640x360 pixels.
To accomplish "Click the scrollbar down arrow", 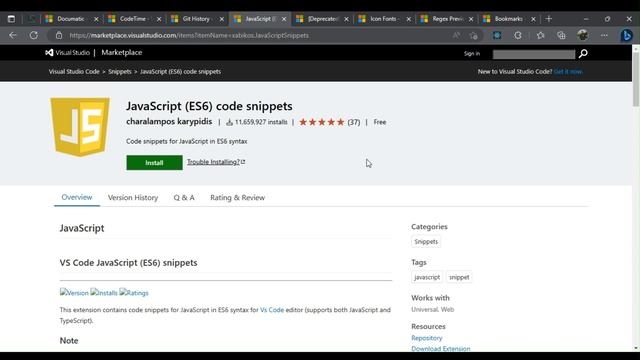I will pyautogui.click(x=636, y=348).
